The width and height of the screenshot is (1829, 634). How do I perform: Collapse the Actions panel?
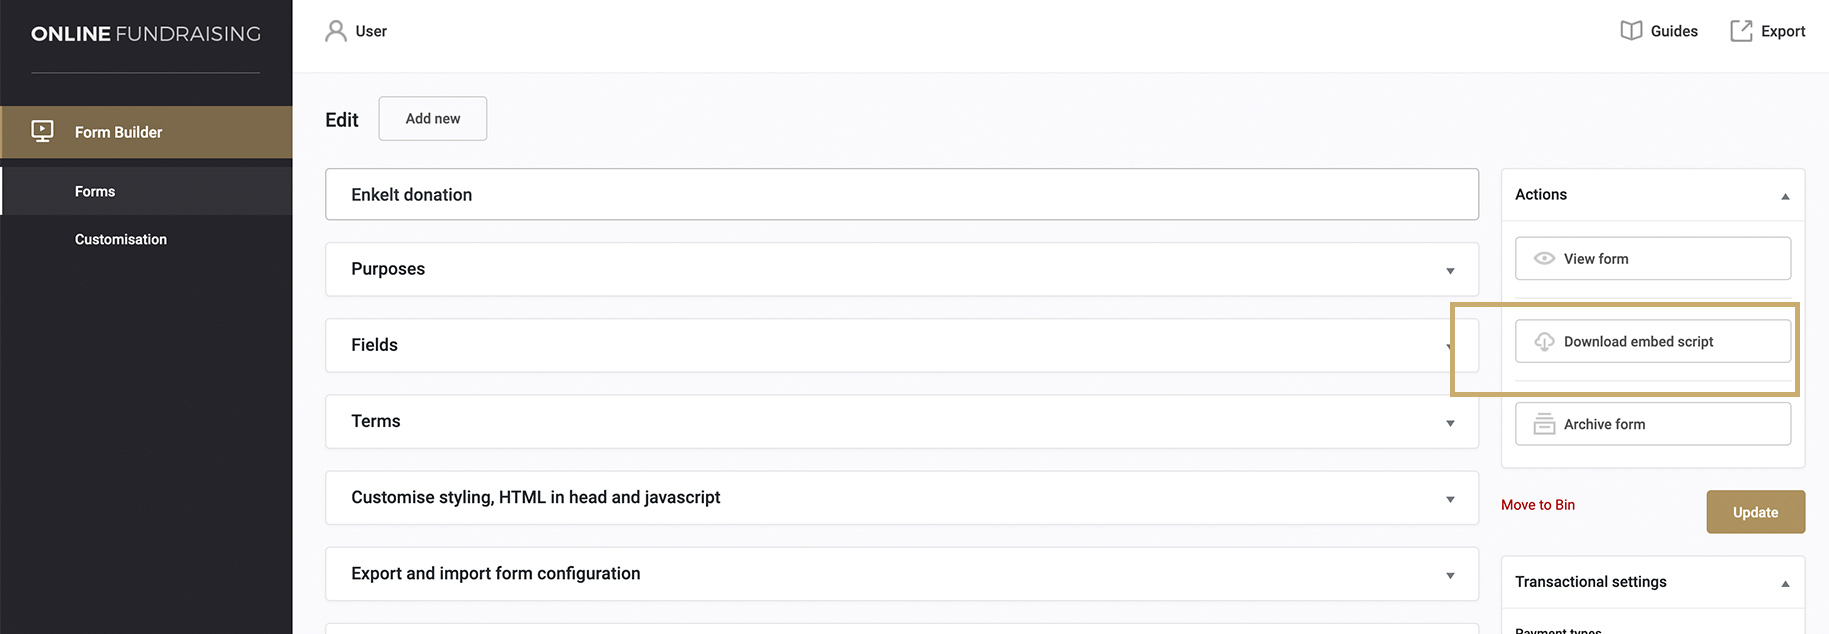(x=1785, y=196)
